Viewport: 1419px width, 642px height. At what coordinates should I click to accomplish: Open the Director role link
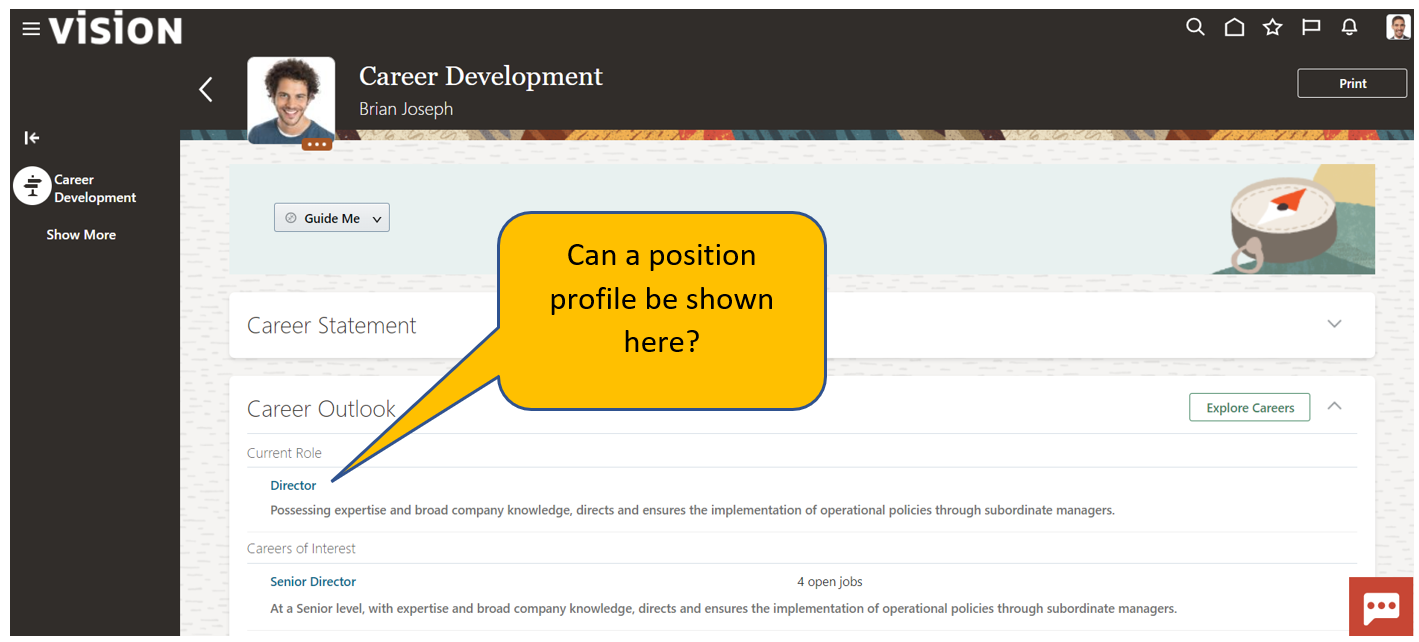[x=292, y=485]
